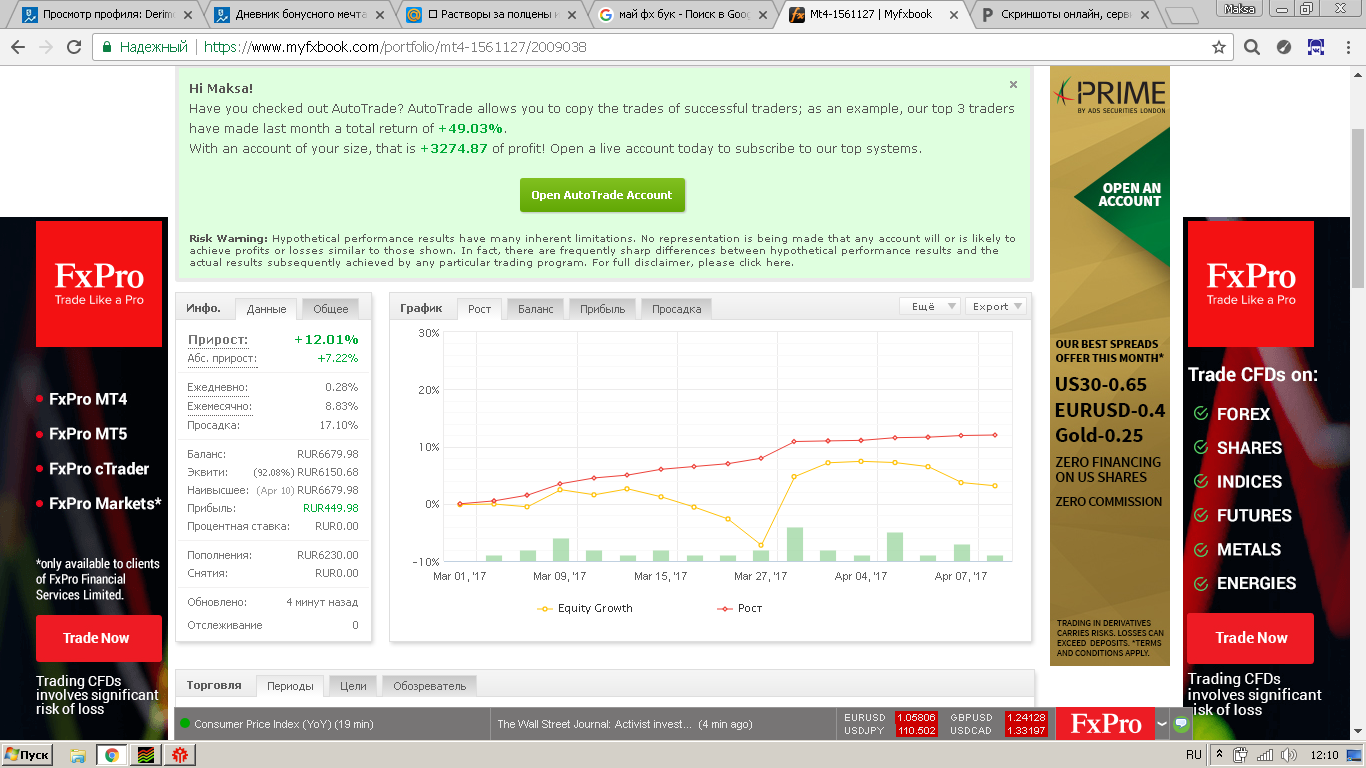The width and height of the screenshot is (1366, 768).
Task: Click the green padlock secure site icon
Action: [x=106, y=47]
